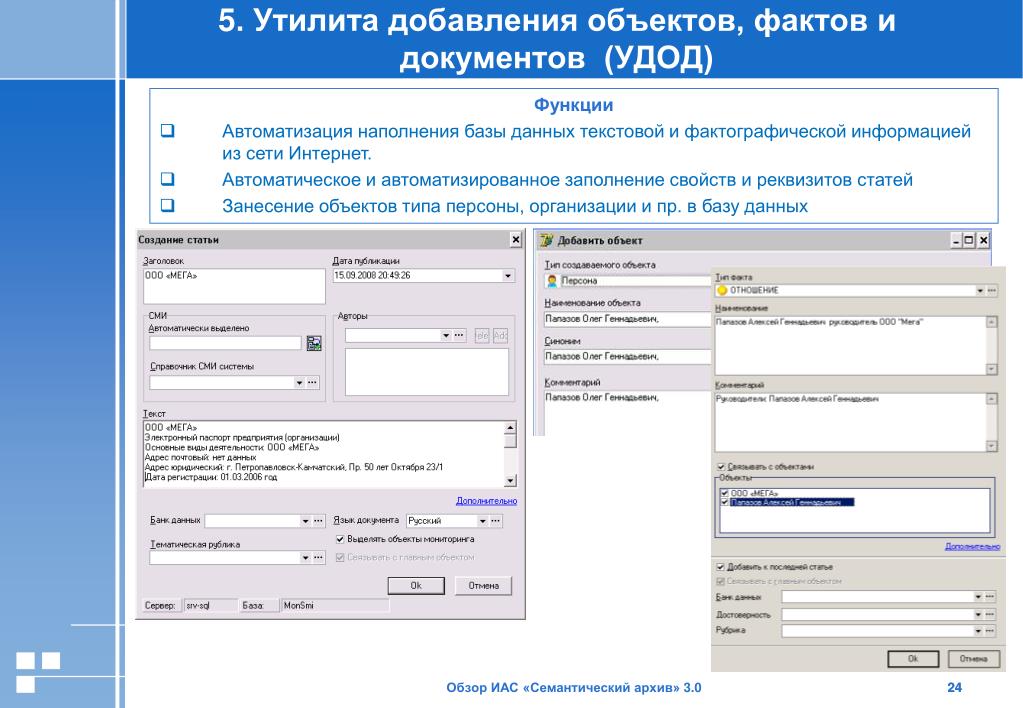Click ellipsis button next to Банк данных in Создание статьи

pos(318,521)
